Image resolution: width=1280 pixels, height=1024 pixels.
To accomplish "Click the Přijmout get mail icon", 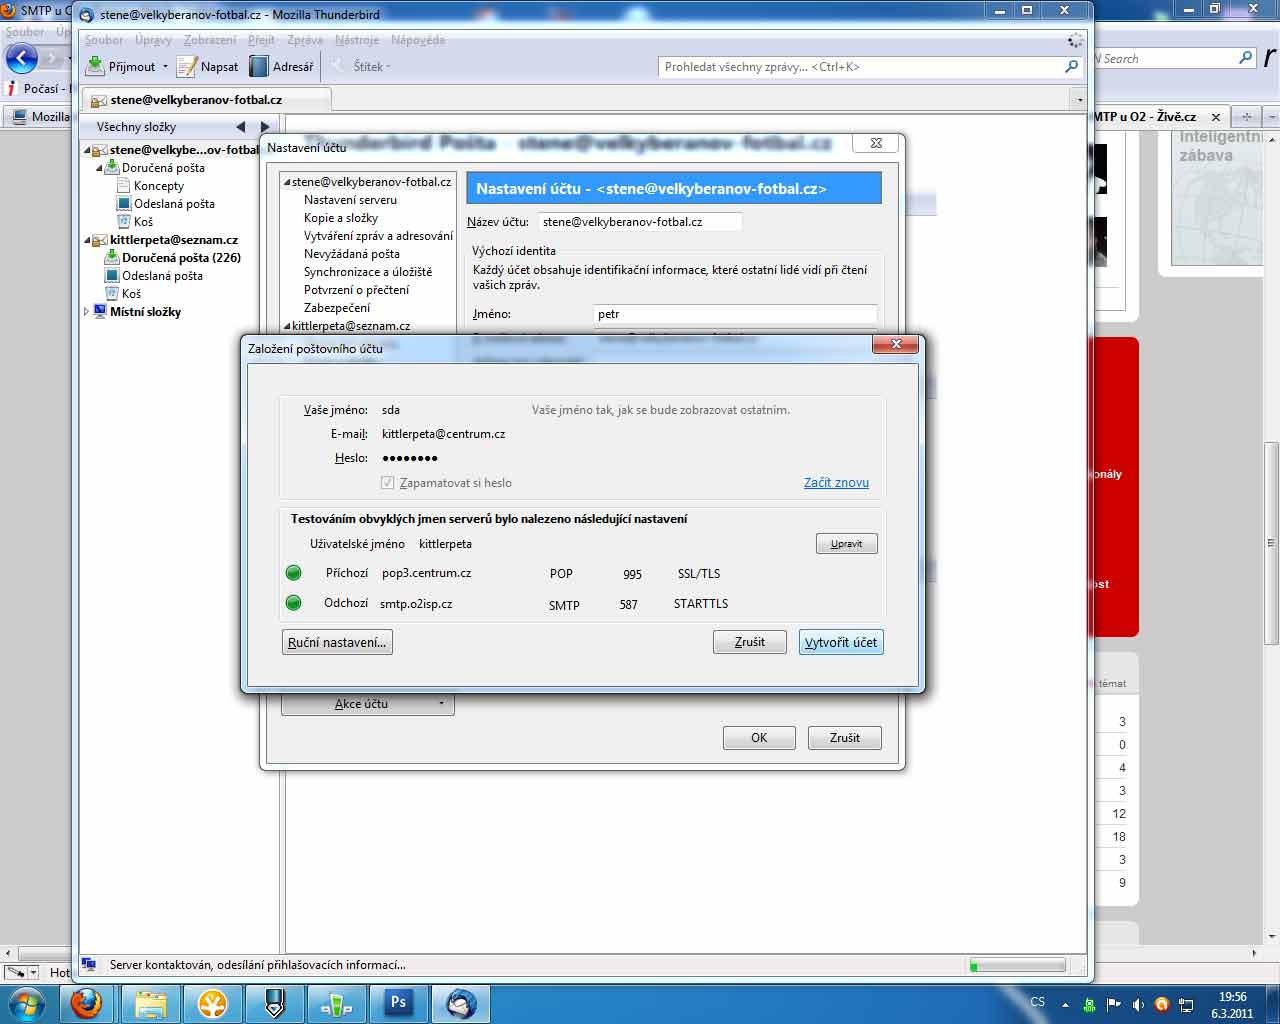I will (95, 66).
